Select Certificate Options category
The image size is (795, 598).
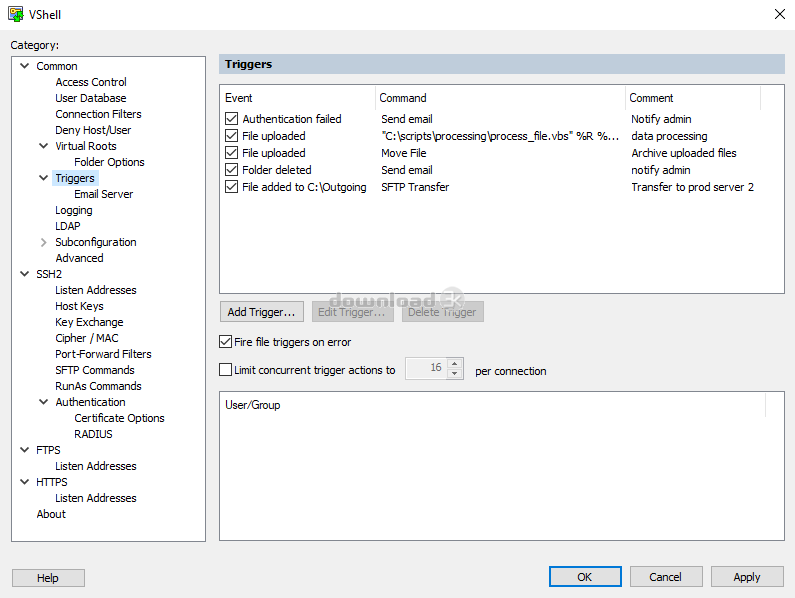pos(119,418)
